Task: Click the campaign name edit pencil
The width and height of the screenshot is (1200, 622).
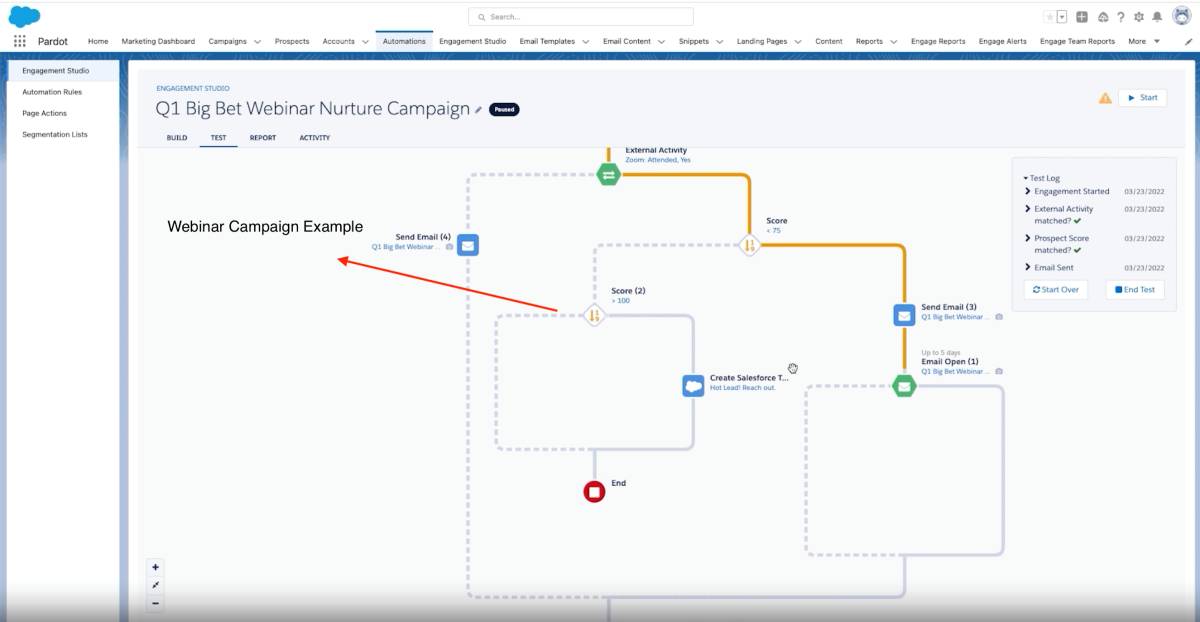Action: (x=478, y=109)
